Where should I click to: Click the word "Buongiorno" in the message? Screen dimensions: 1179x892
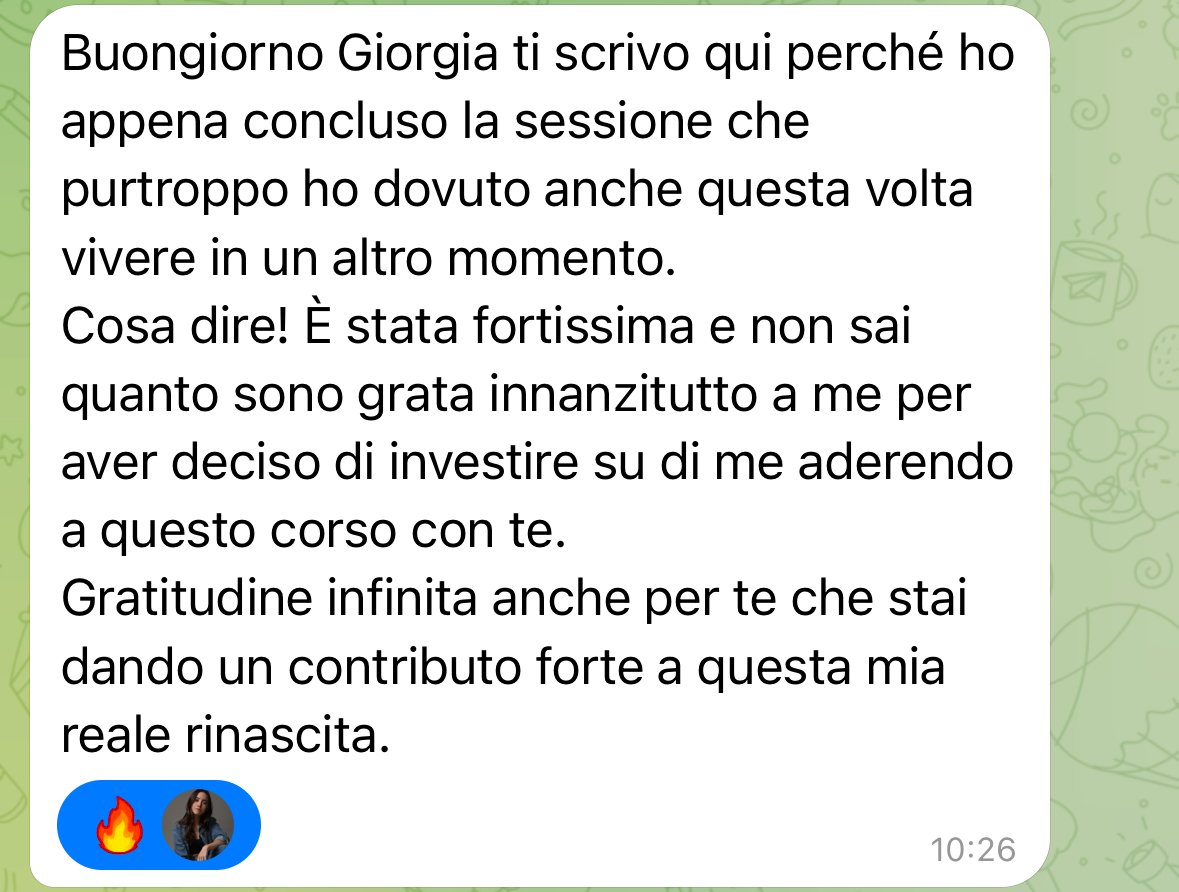pos(192,55)
